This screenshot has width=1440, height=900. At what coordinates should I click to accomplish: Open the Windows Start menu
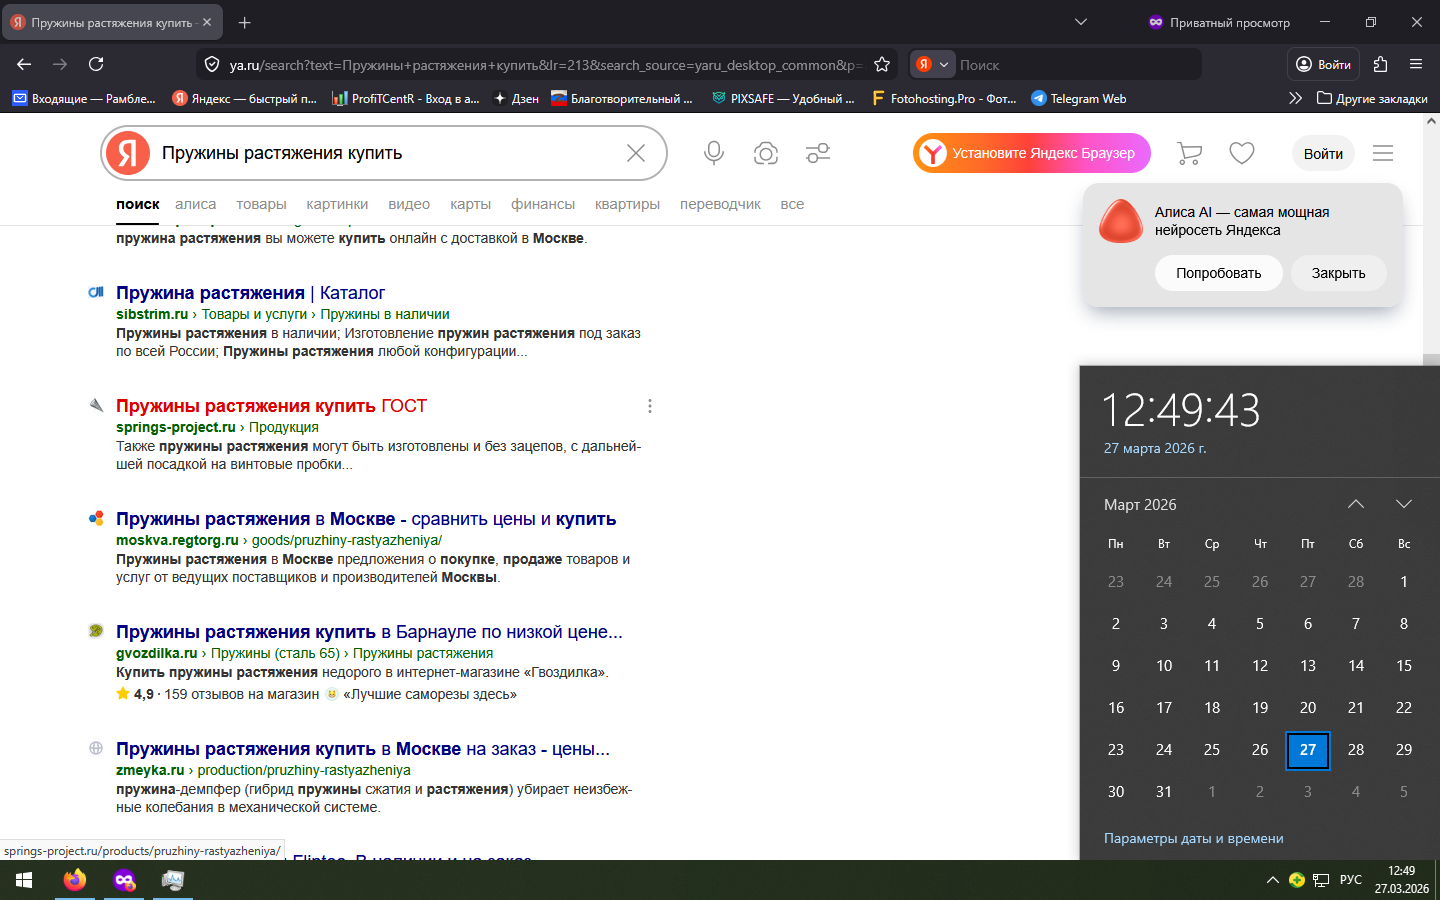click(24, 880)
